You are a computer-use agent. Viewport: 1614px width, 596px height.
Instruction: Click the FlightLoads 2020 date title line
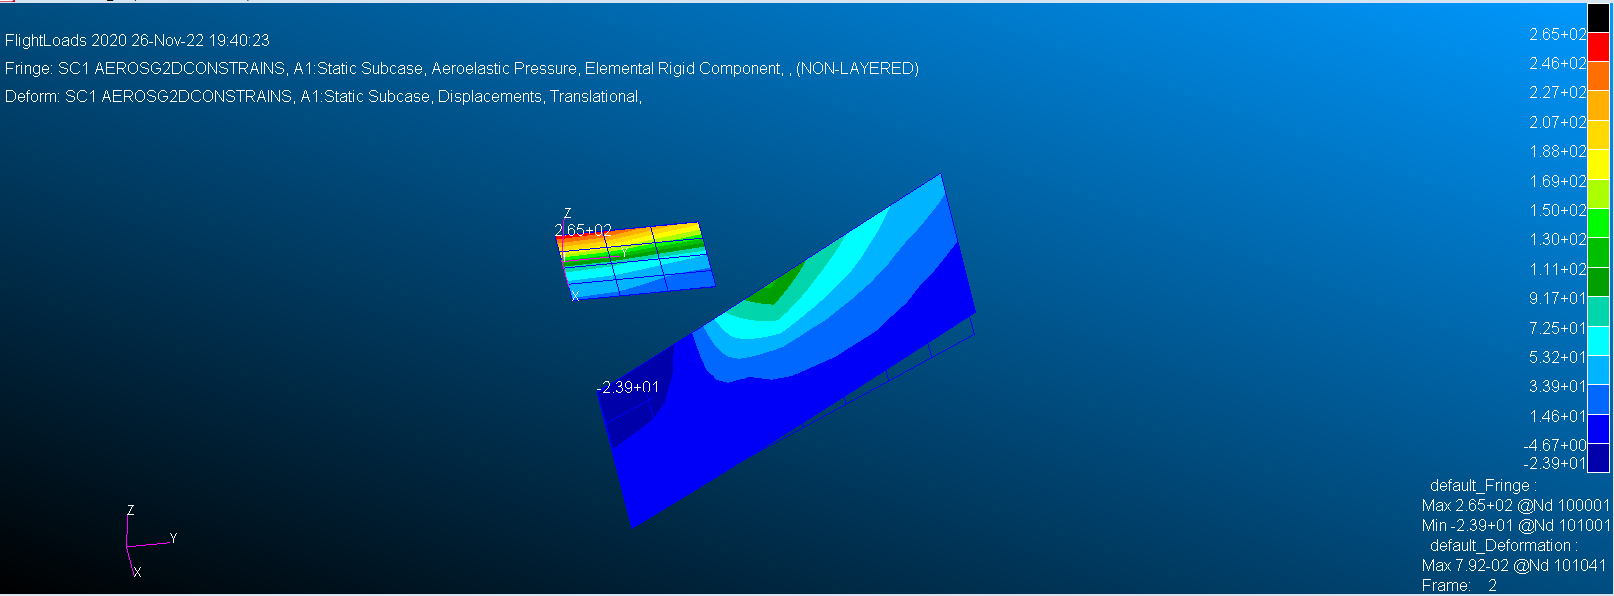pos(137,41)
